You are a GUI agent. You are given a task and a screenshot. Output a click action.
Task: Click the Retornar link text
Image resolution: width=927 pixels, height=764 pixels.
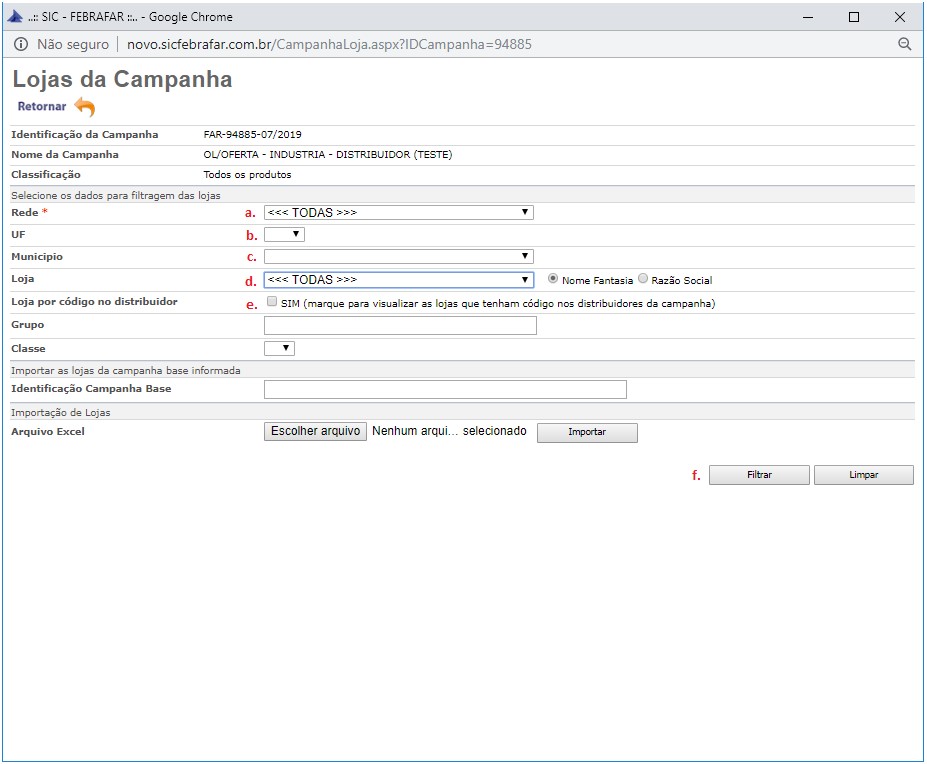coord(42,107)
